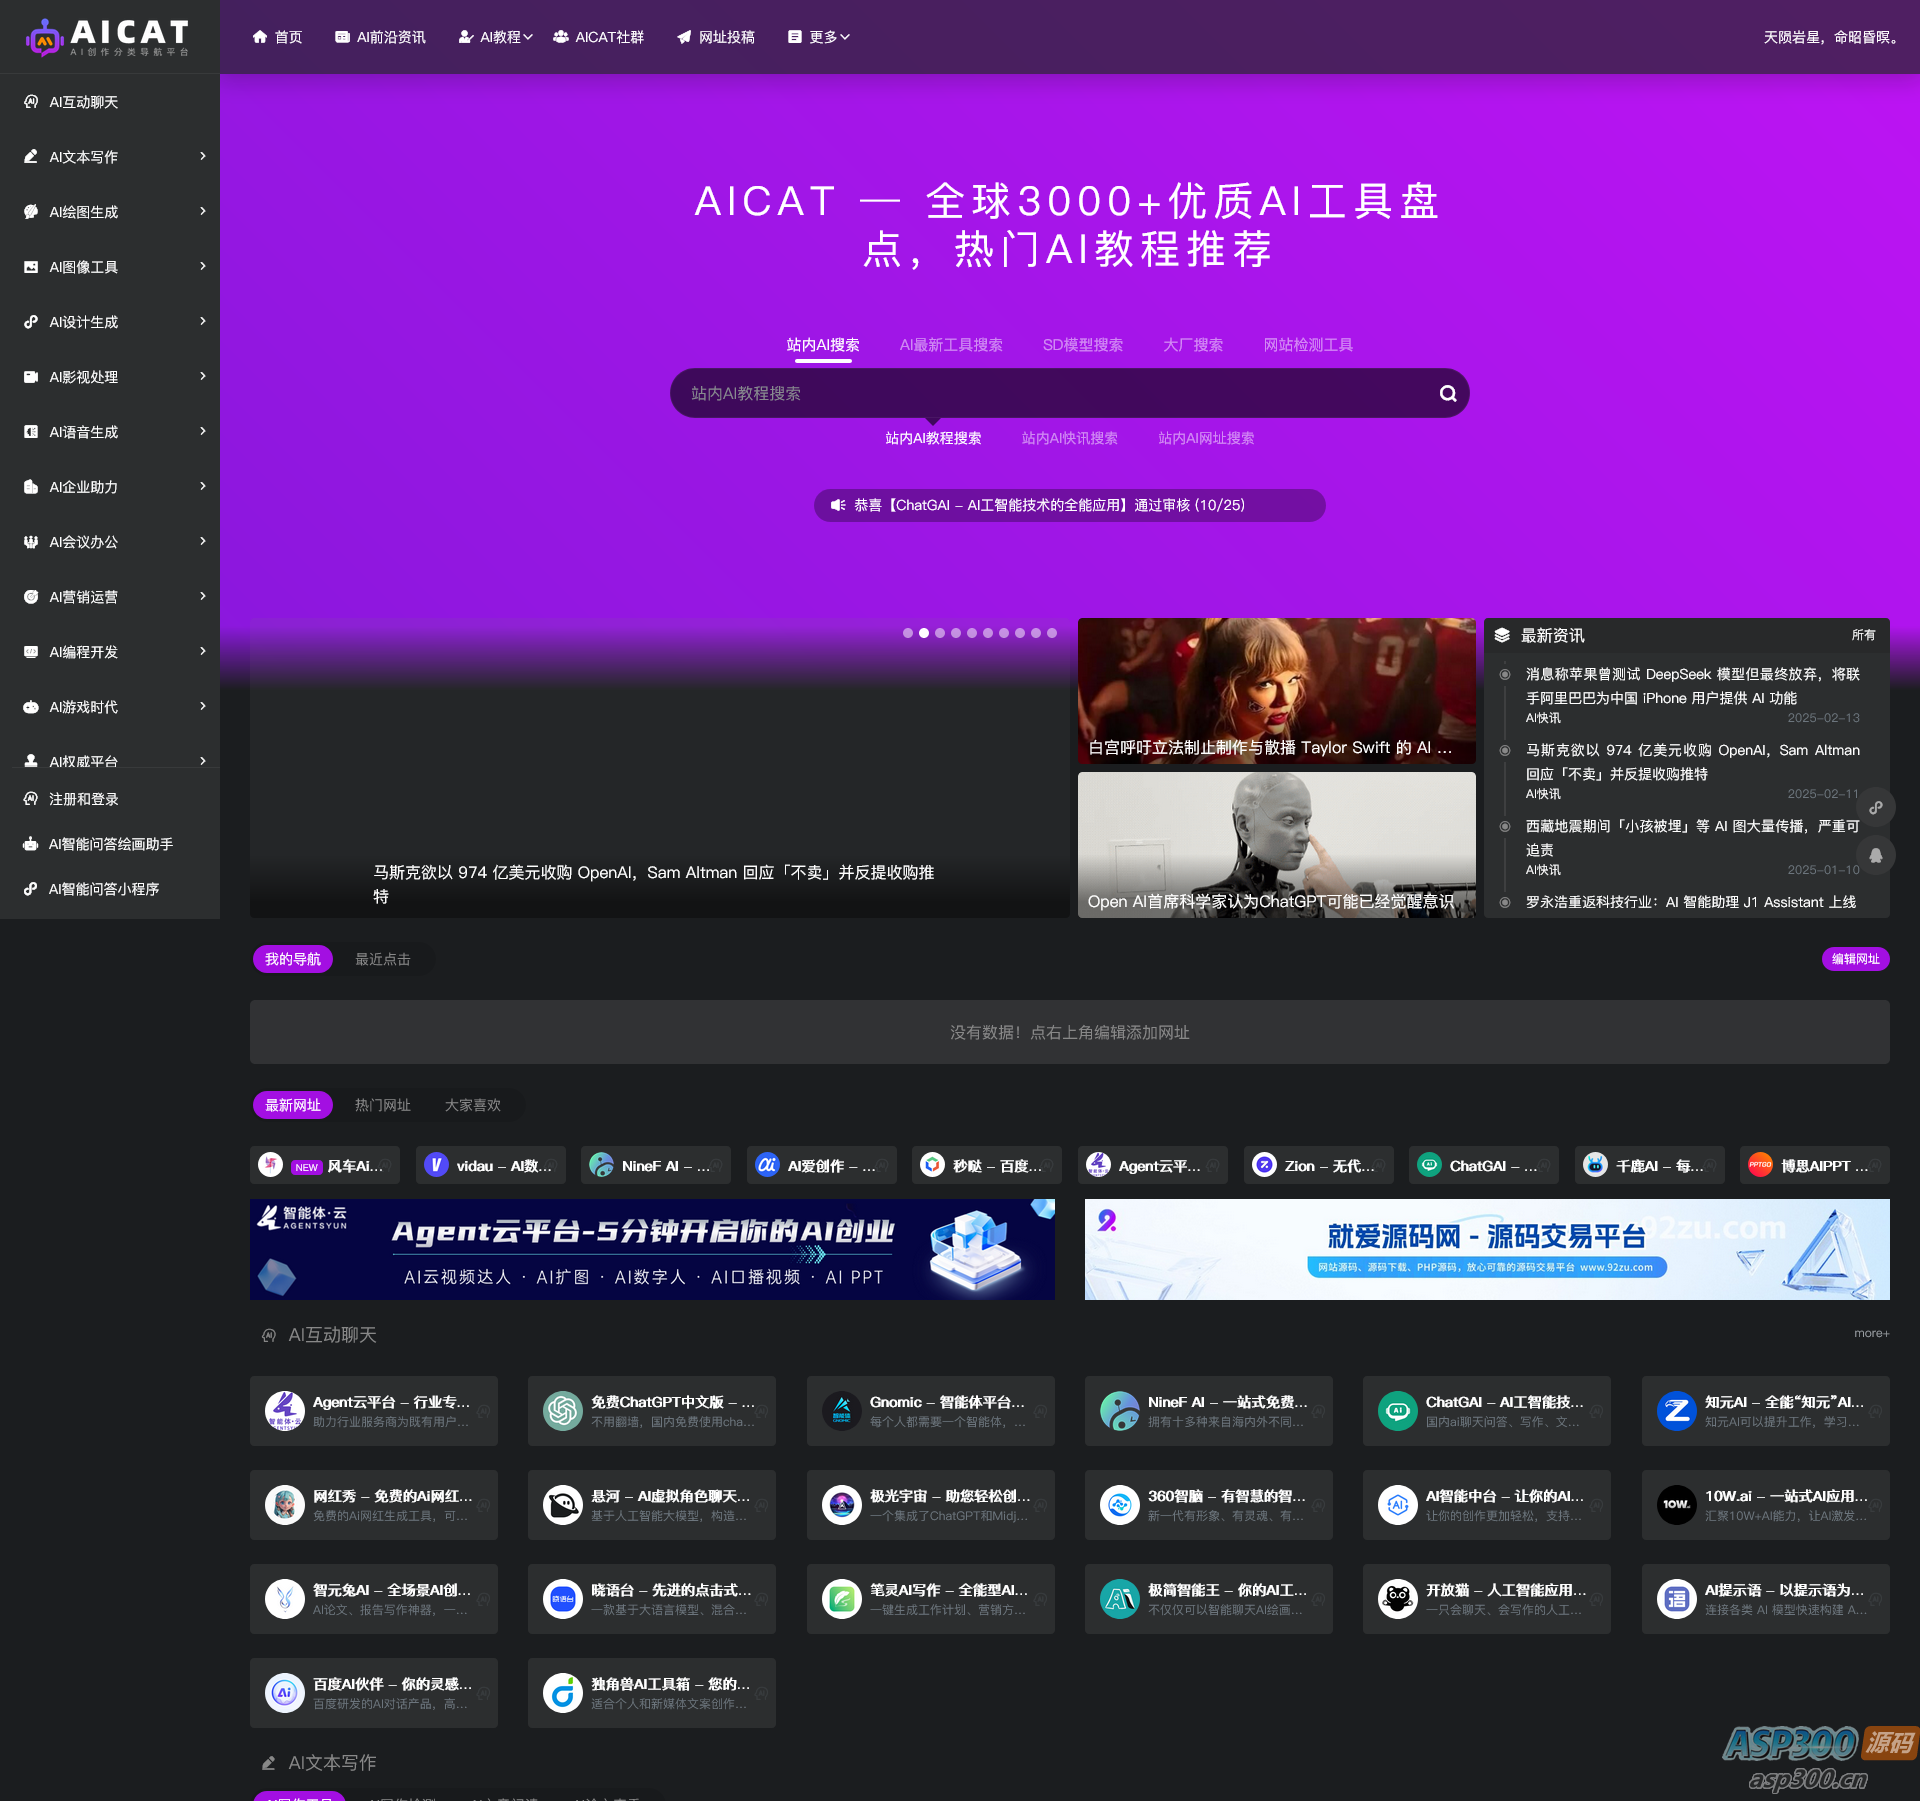Click the search magnifier icon
1920x1801 pixels.
pyautogui.click(x=1447, y=394)
